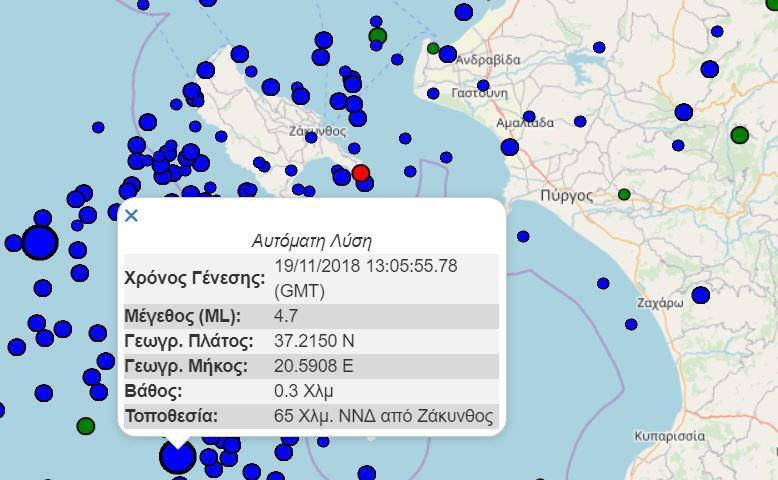Click the magnitude value 4.7 in popup
This screenshot has width=778, height=480.
(286, 316)
